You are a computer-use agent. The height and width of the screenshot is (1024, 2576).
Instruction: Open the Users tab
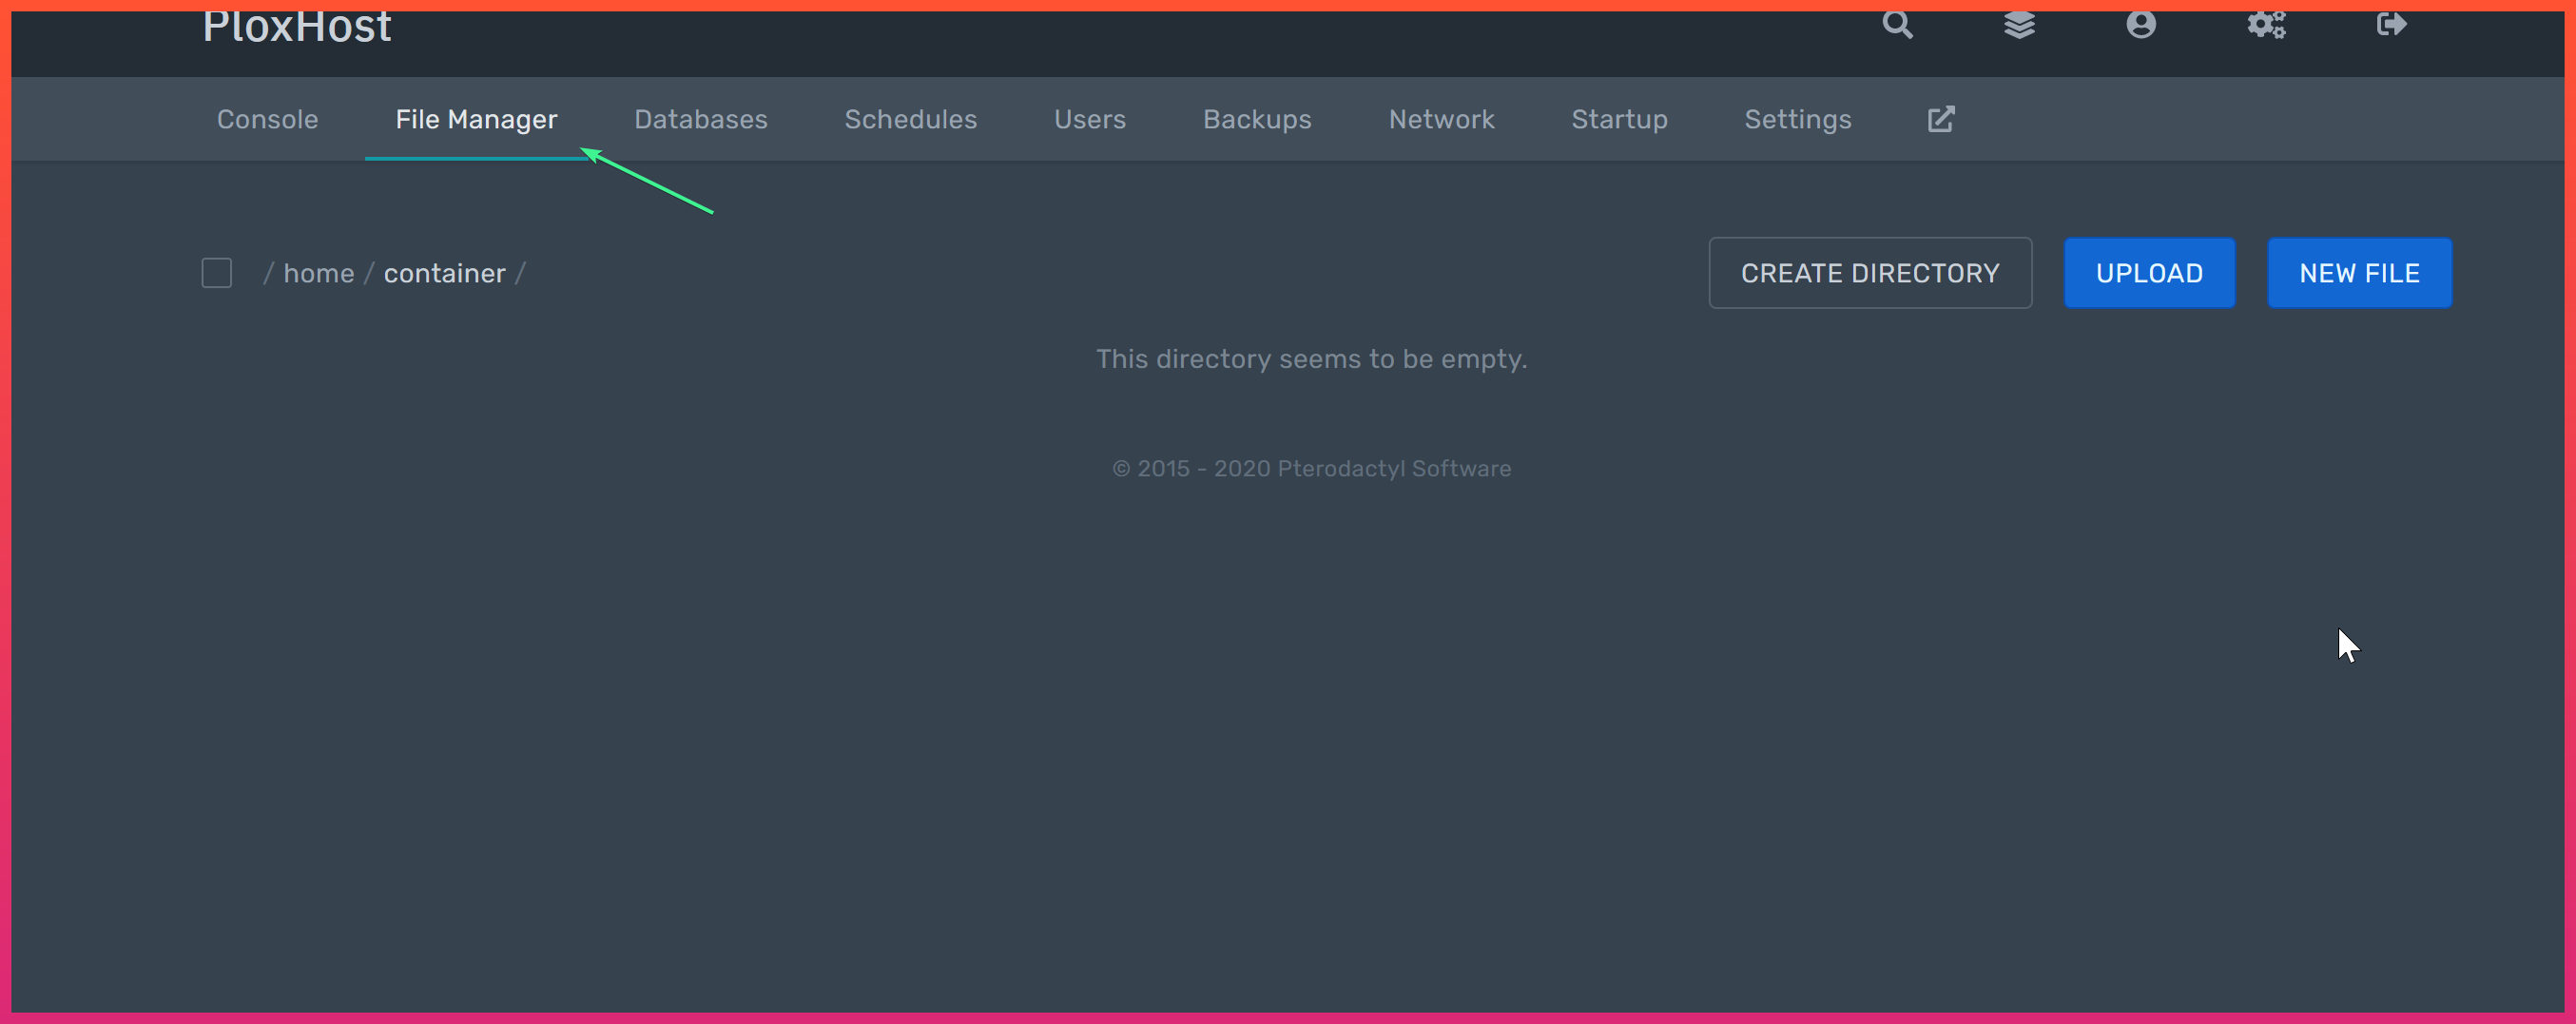1089,119
